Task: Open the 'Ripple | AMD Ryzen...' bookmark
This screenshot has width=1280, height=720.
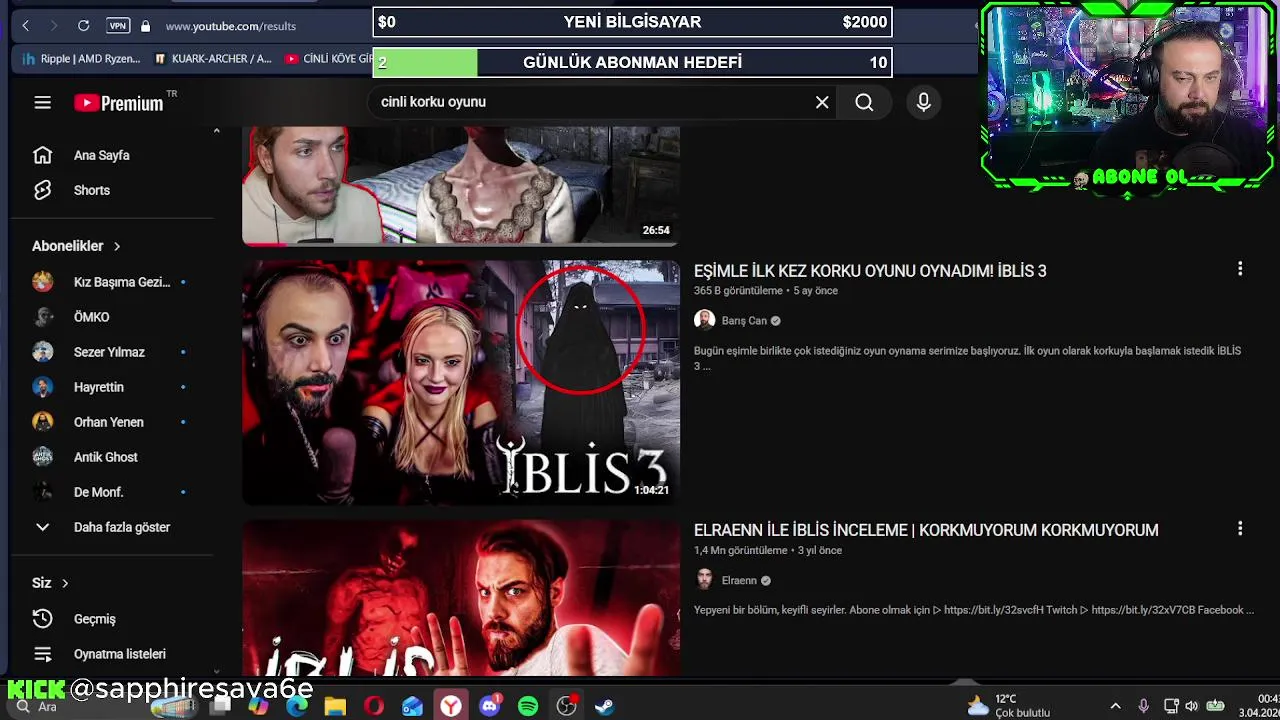Action: click(x=81, y=59)
